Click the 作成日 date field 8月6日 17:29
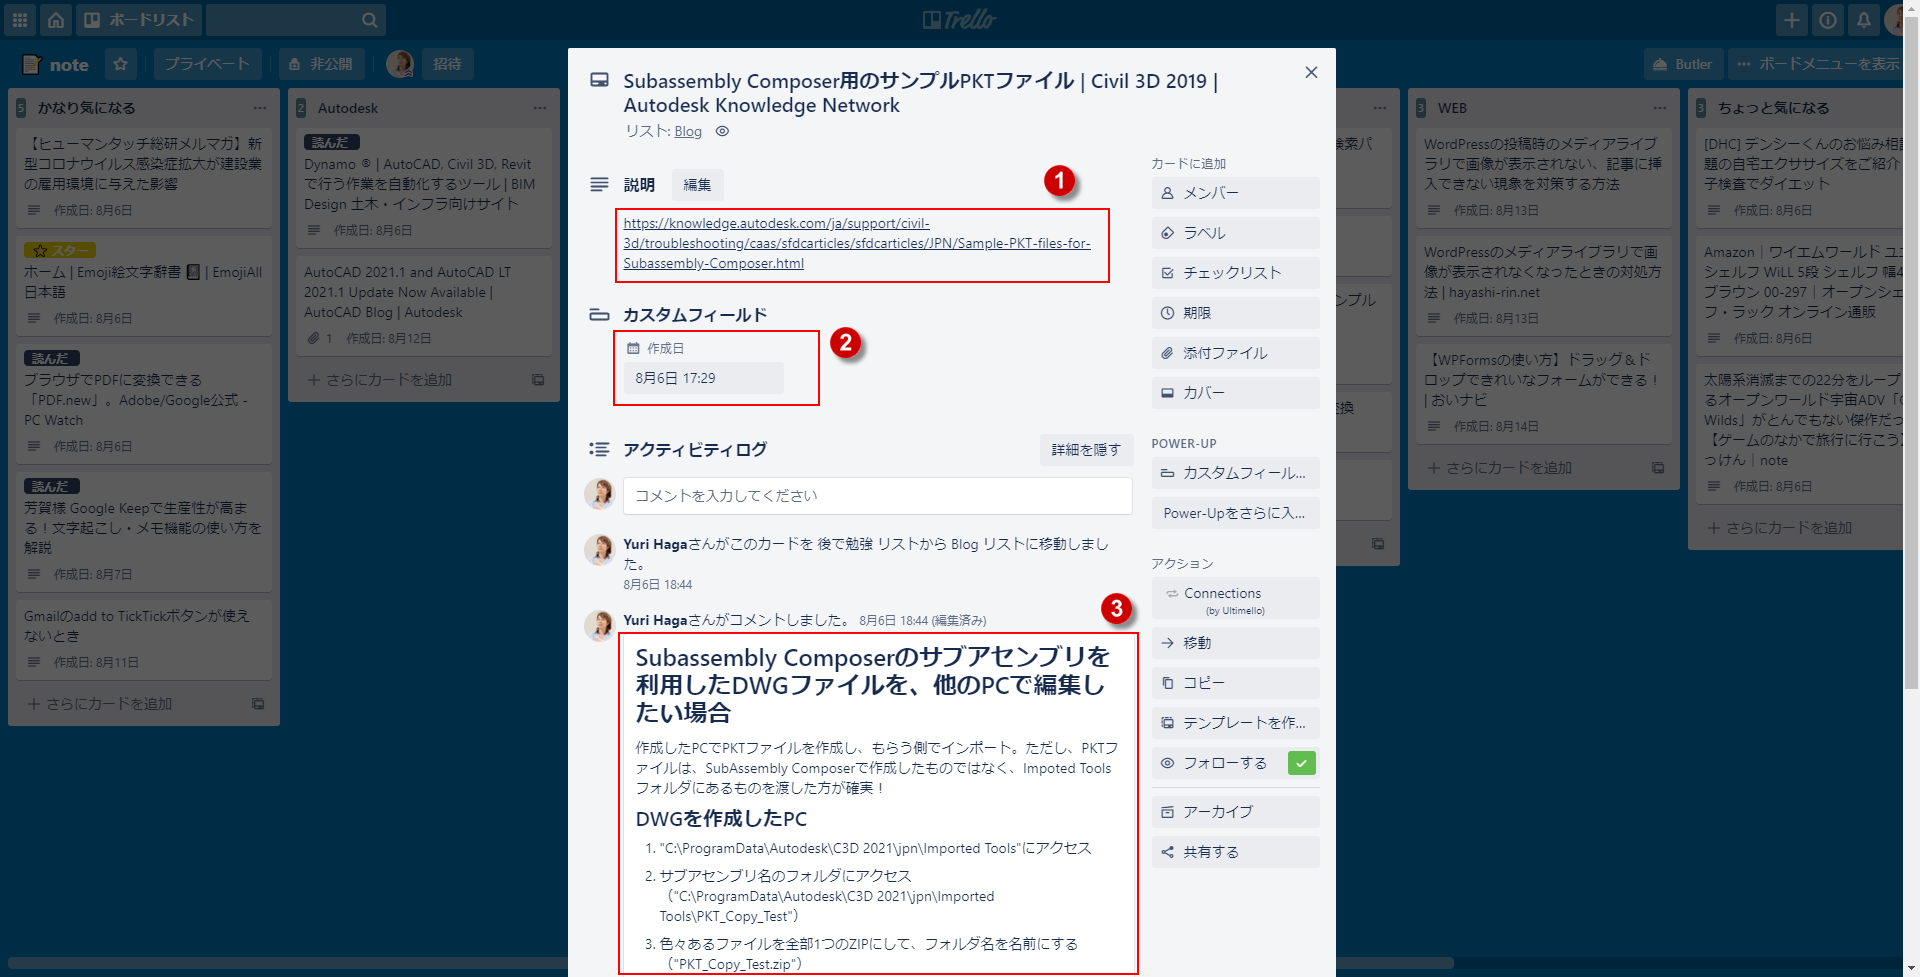 704,378
